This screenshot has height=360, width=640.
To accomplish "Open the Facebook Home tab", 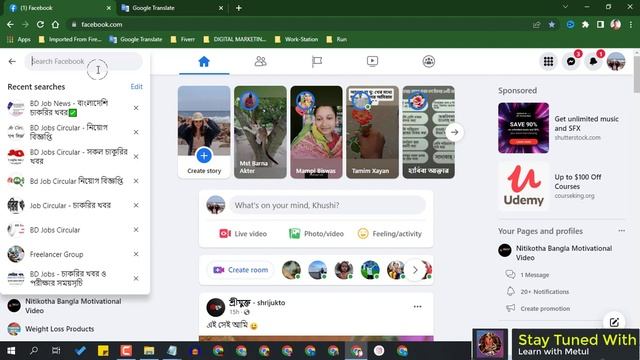I will click(204, 62).
